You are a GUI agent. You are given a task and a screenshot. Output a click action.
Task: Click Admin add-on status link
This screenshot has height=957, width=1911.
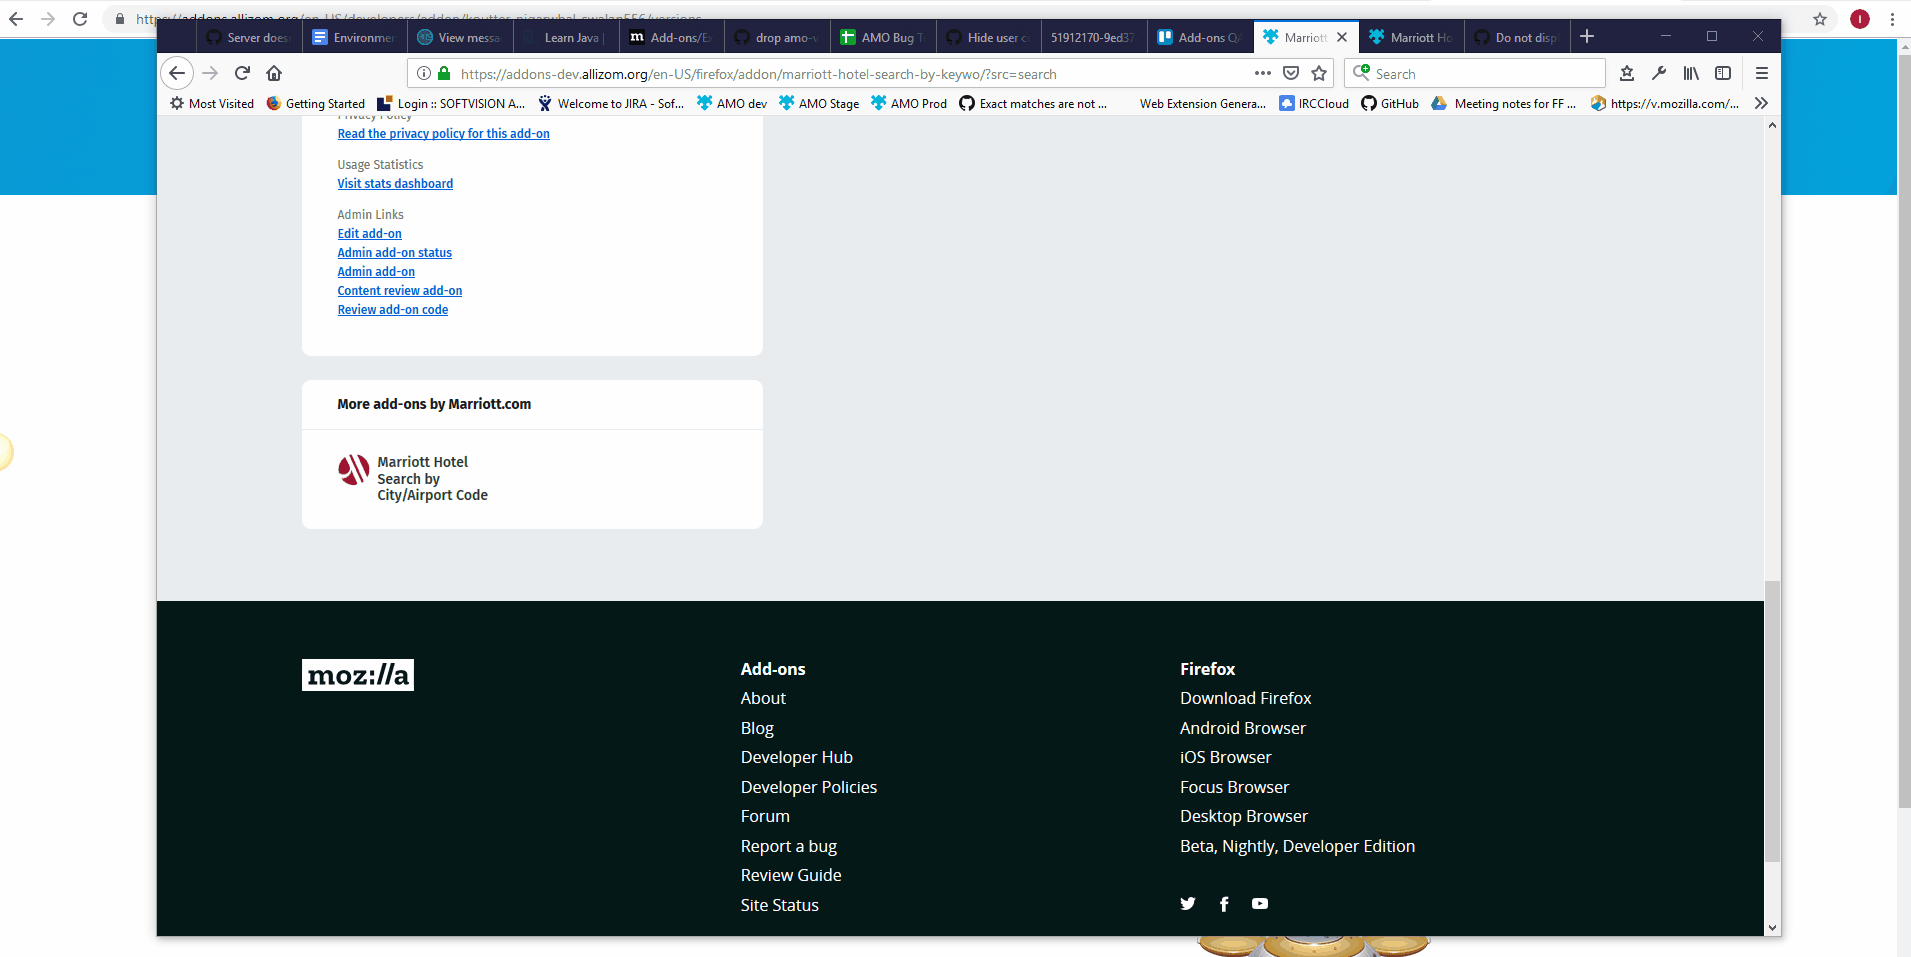click(x=394, y=253)
